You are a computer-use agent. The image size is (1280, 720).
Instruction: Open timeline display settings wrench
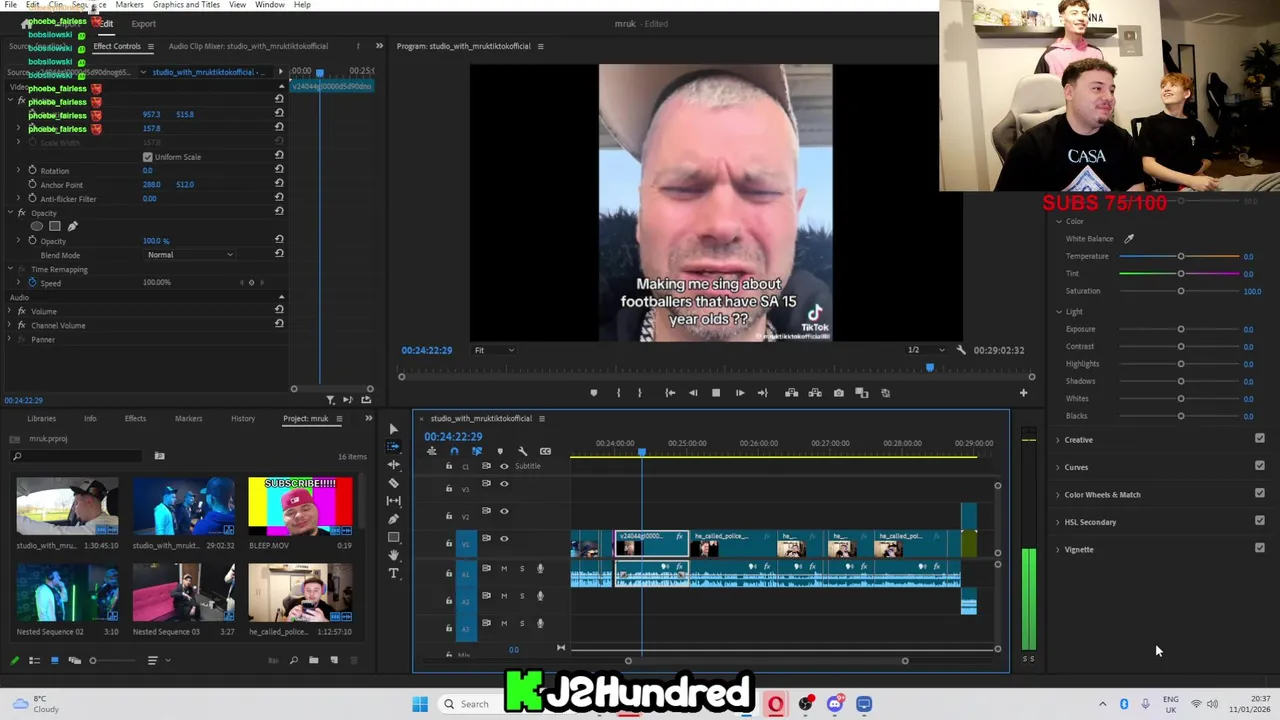pyautogui.click(x=522, y=451)
